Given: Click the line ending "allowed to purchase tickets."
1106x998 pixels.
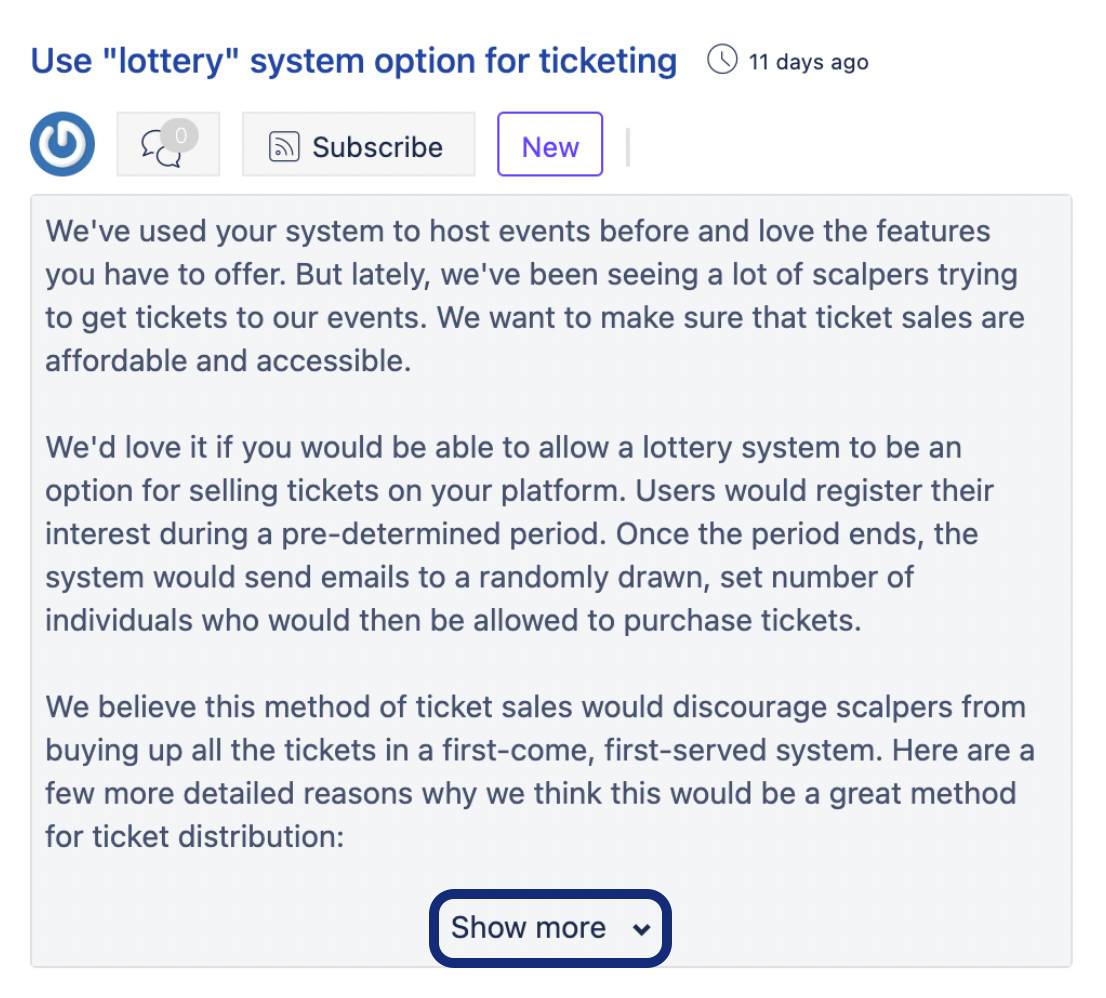Looking at the screenshot, I should point(452,620).
